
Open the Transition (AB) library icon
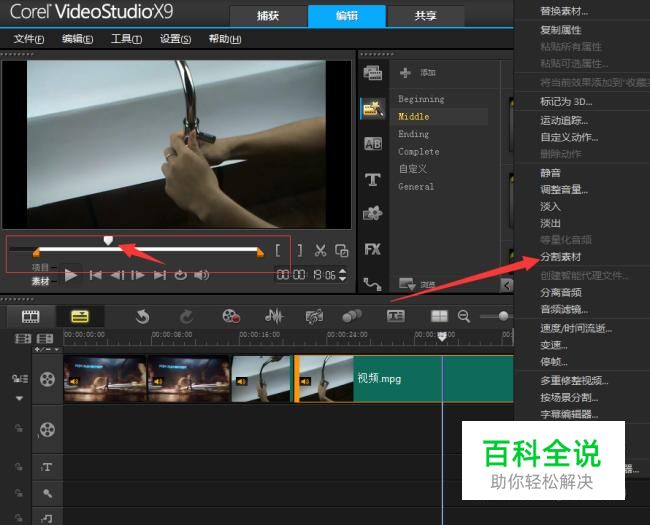point(373,144)
